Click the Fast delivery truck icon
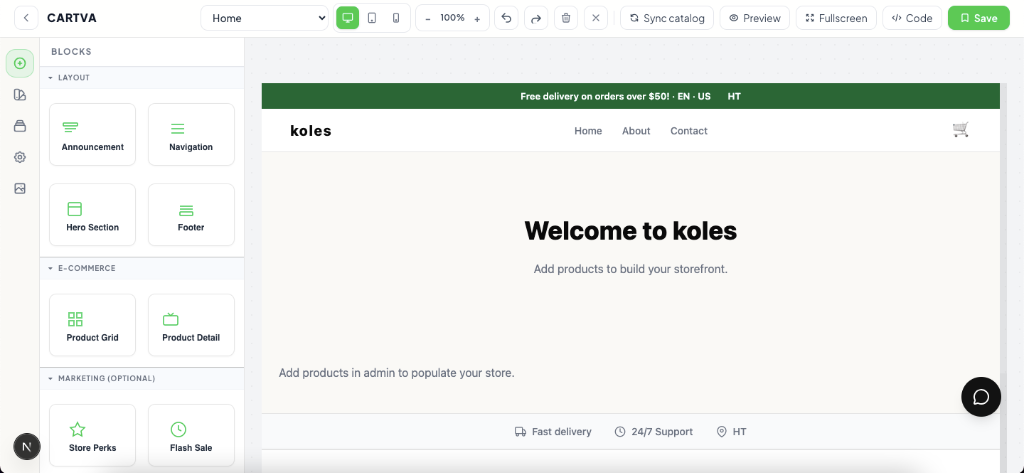1024x473 pixels. pos(520,432)
